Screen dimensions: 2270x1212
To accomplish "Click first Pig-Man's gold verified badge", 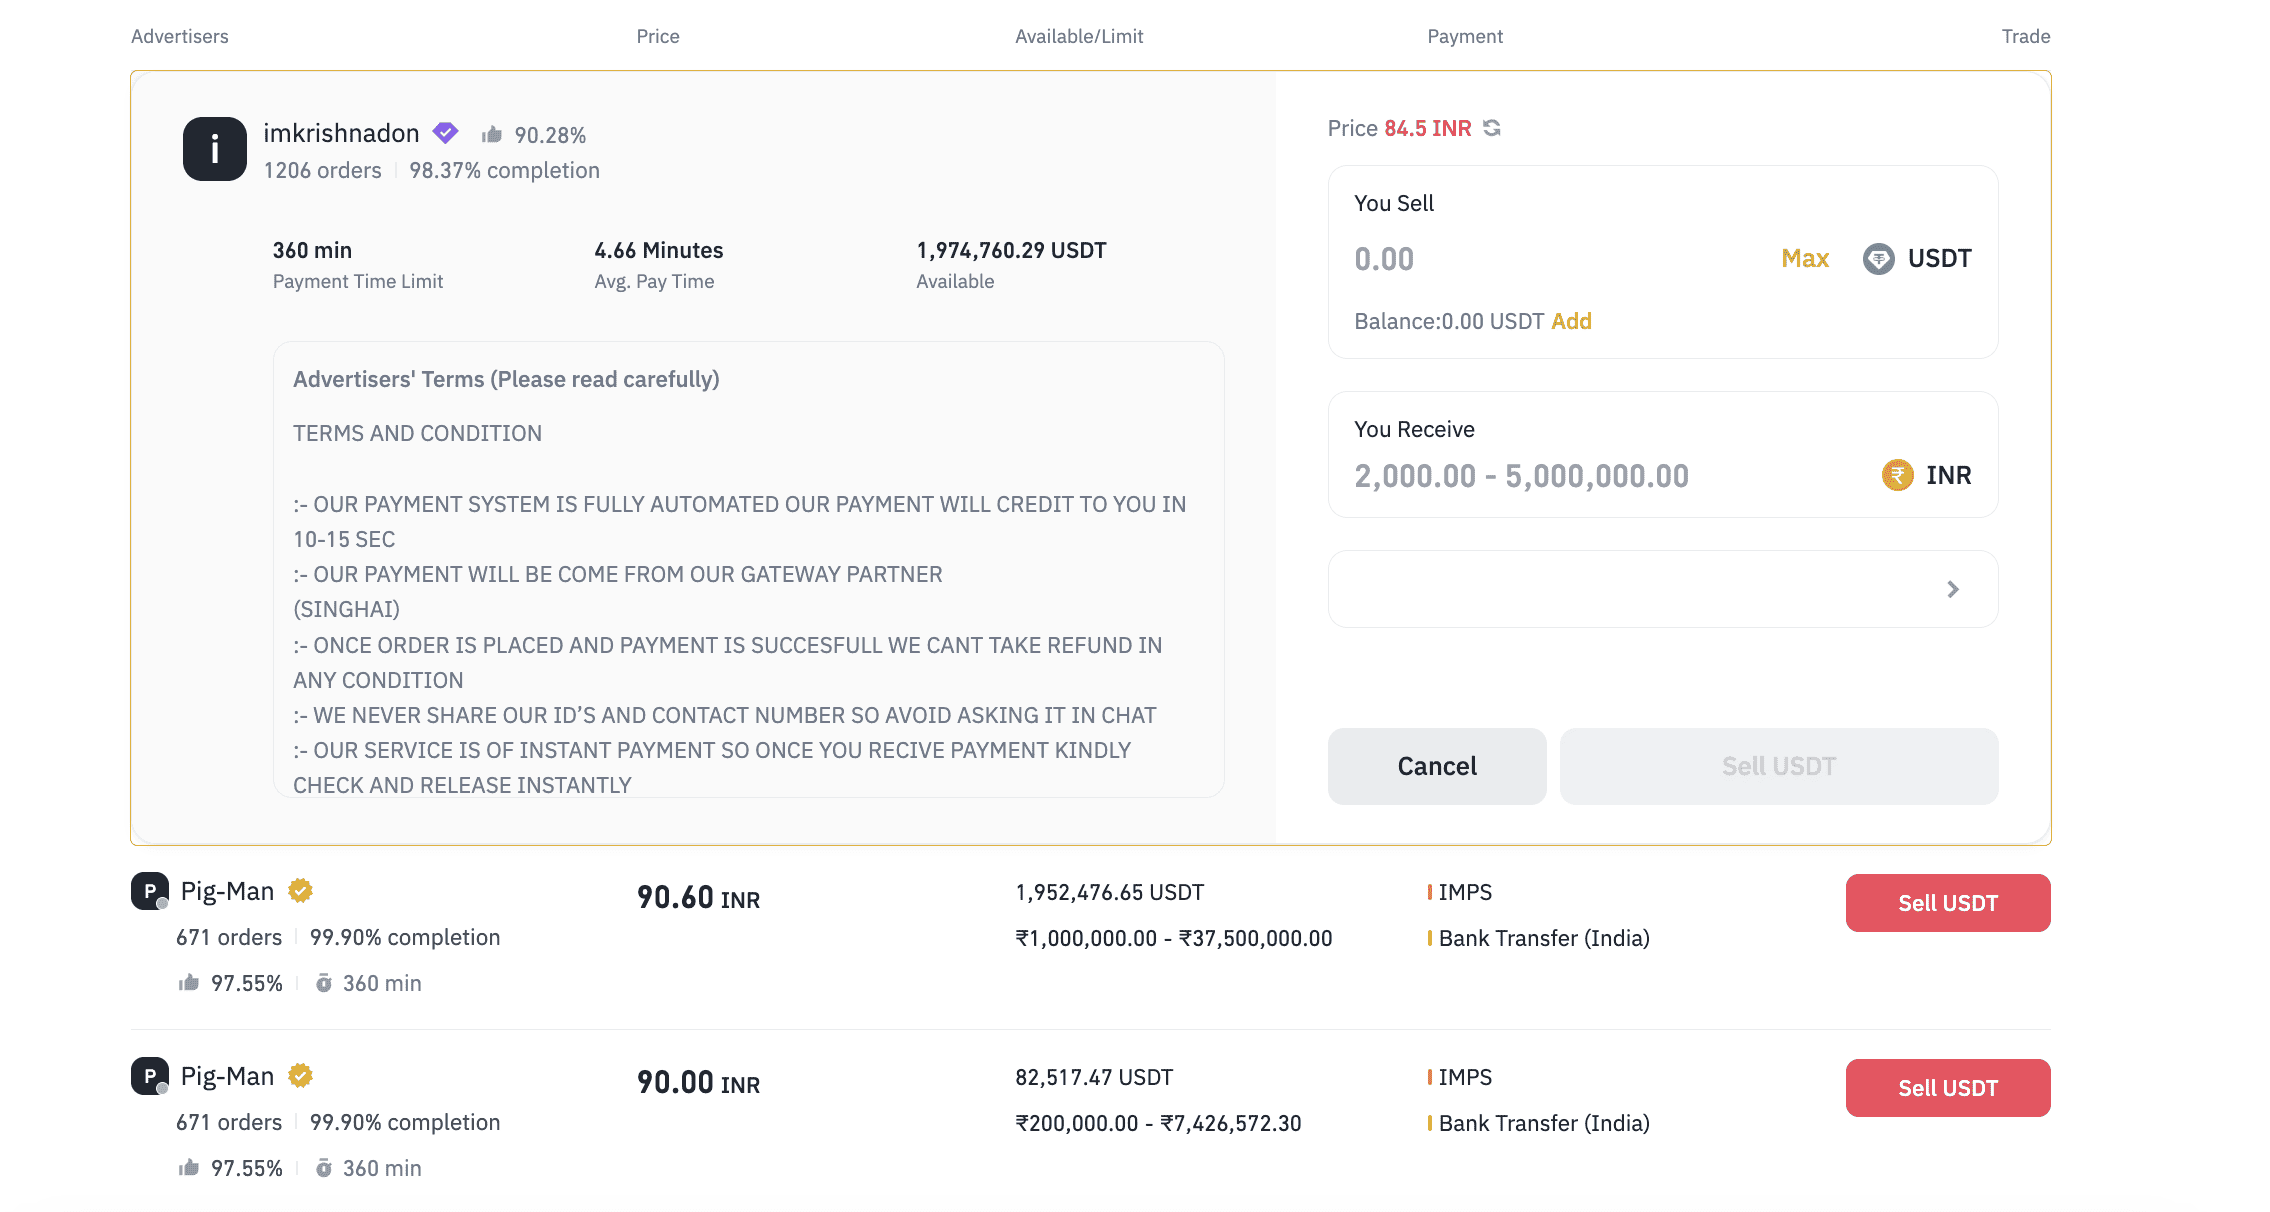I will pos(300,890).
